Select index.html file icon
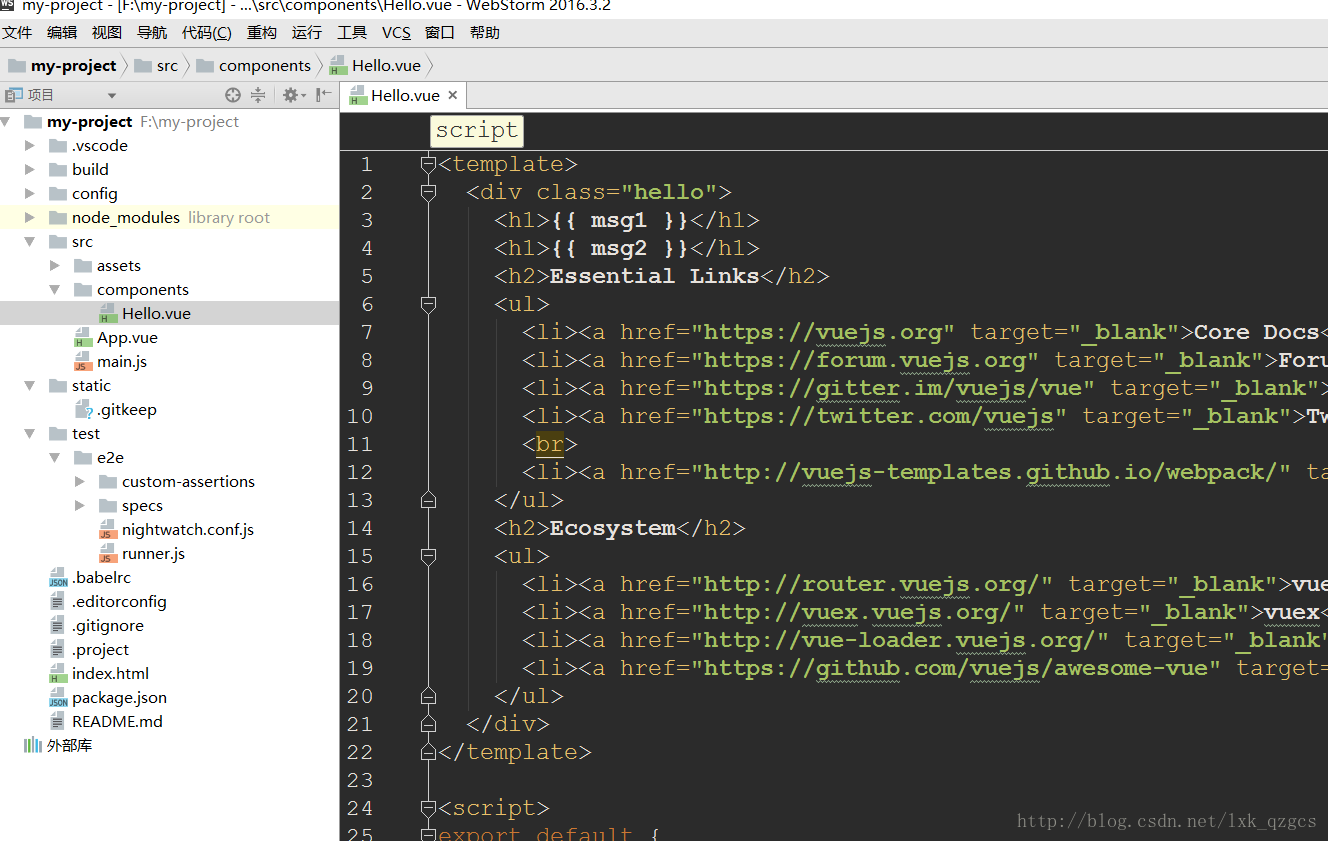This screenshot has height=841, width=1328. [x=58, y=674]
